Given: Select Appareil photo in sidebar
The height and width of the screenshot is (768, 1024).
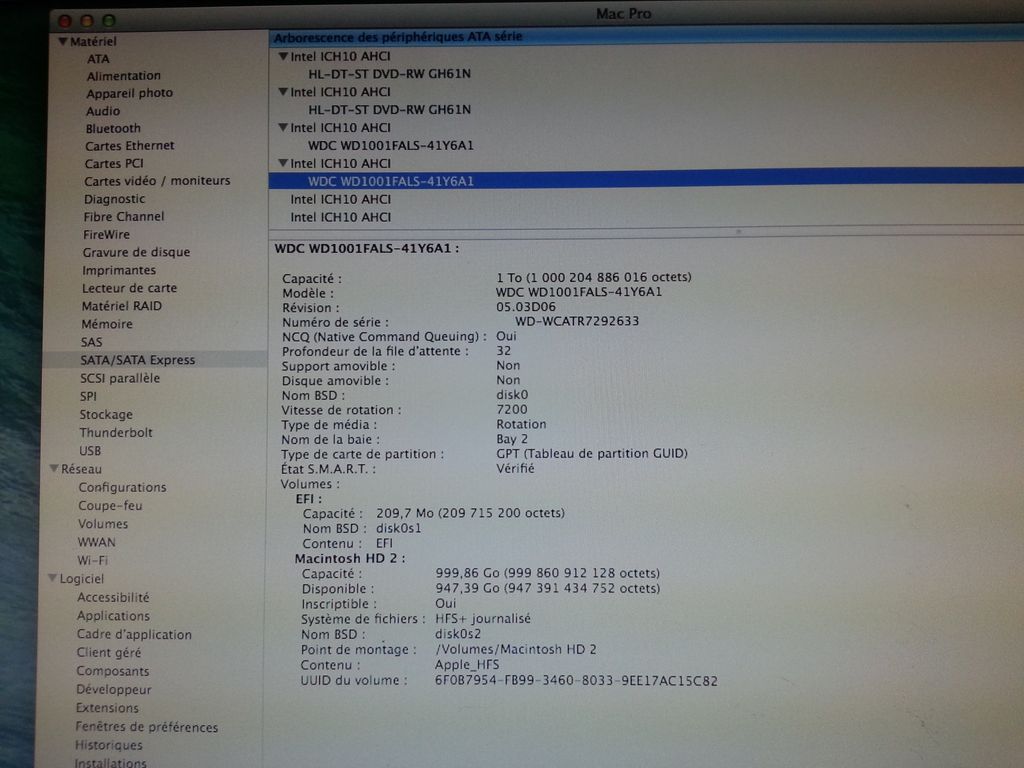Looking at the screenshot, I should coord(129,93).
